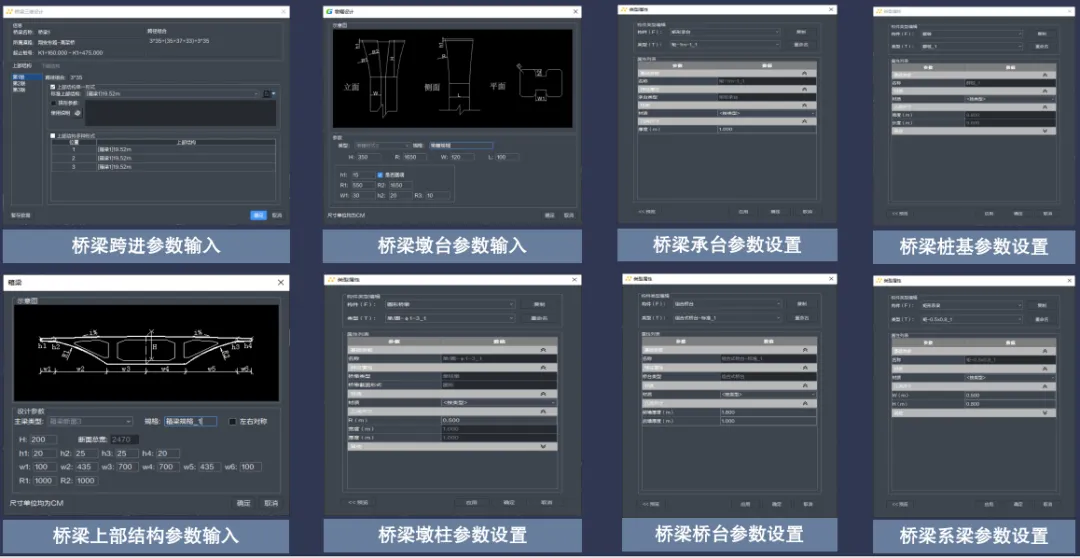
Task: Switch to 上部结构 tab in span dialog
Action: (x=22, y=66)
